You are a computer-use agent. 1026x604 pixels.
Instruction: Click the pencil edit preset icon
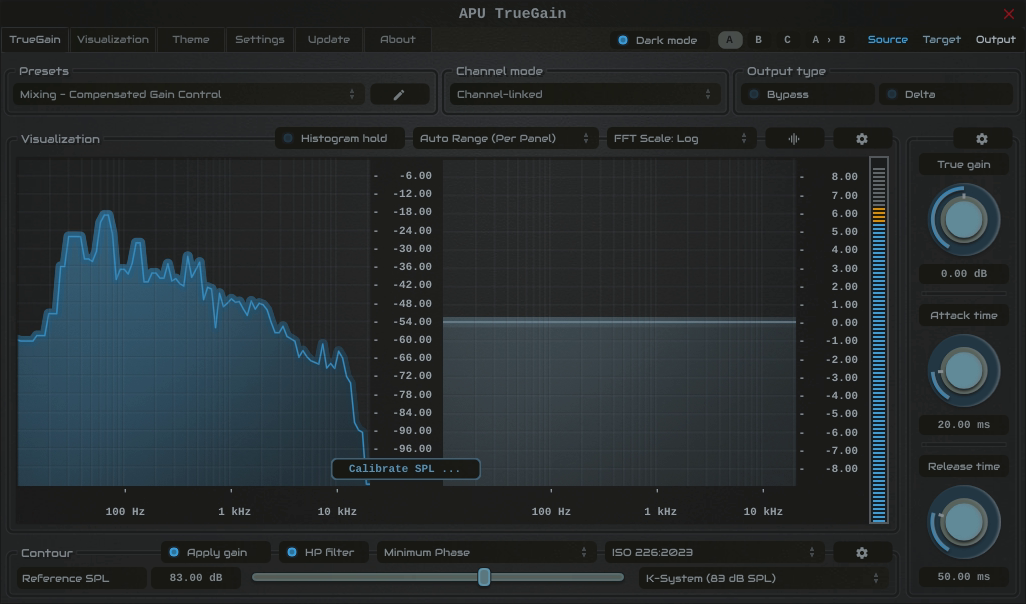click(x=399, y=95)
